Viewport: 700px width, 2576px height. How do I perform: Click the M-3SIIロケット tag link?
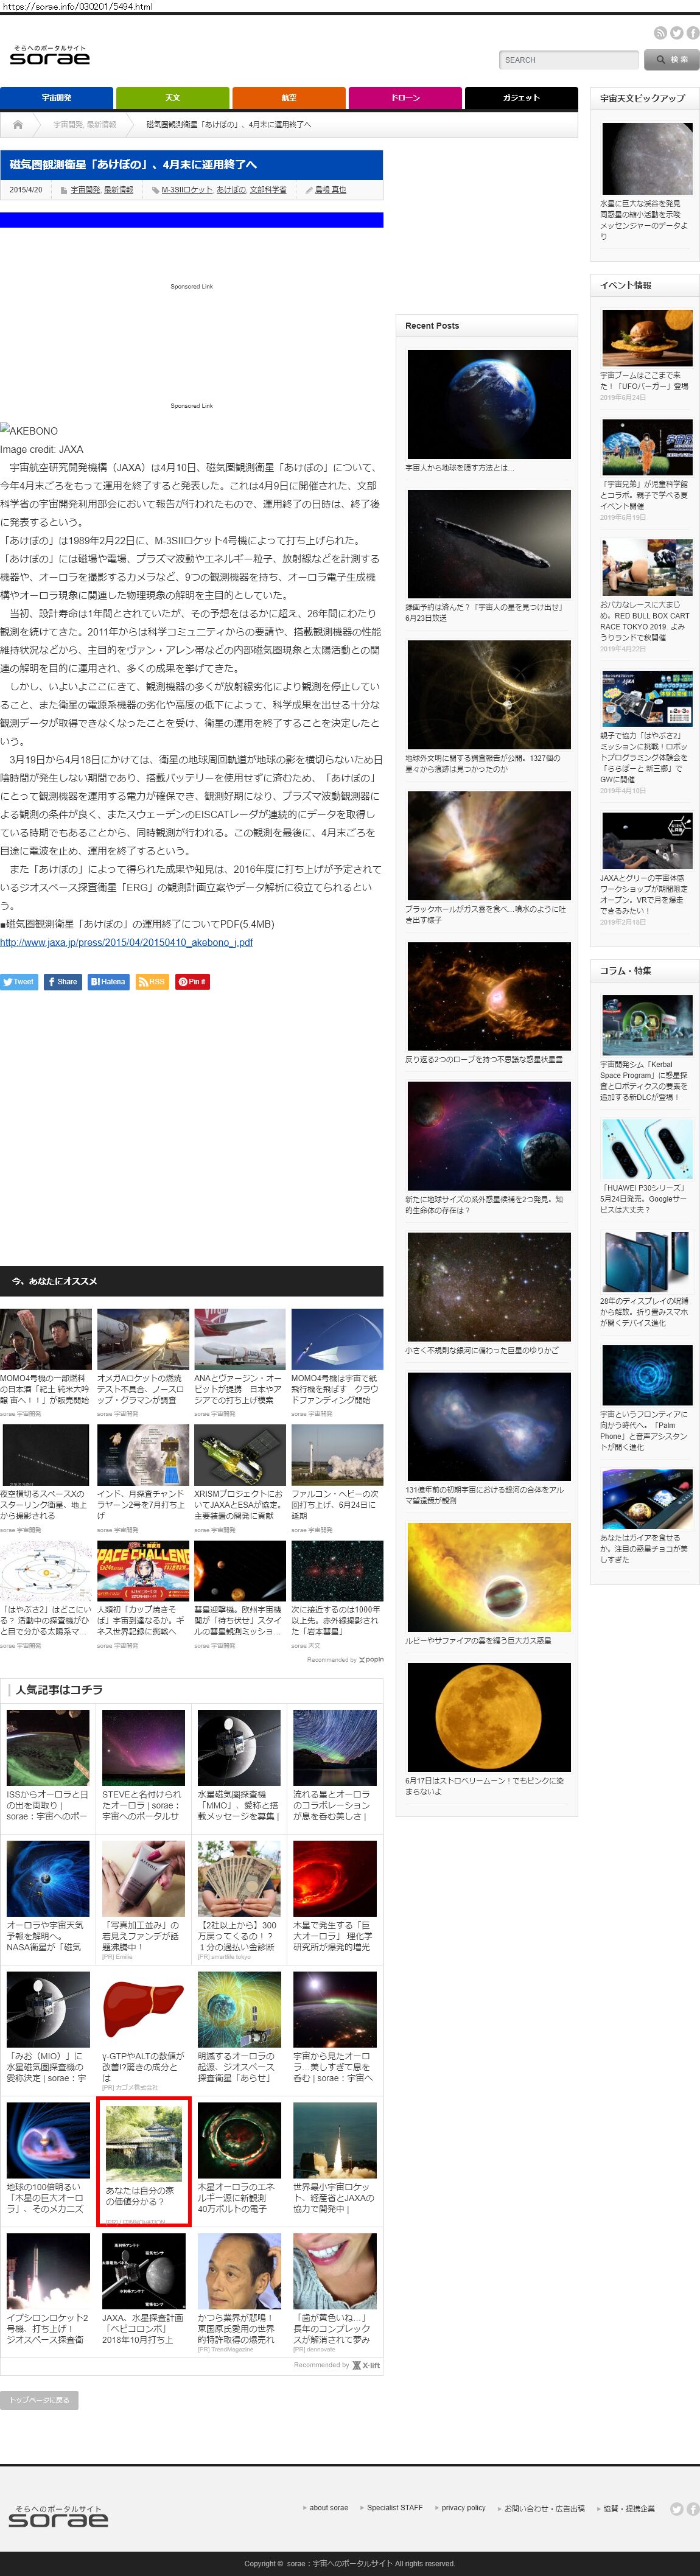[x=187, y=190]
